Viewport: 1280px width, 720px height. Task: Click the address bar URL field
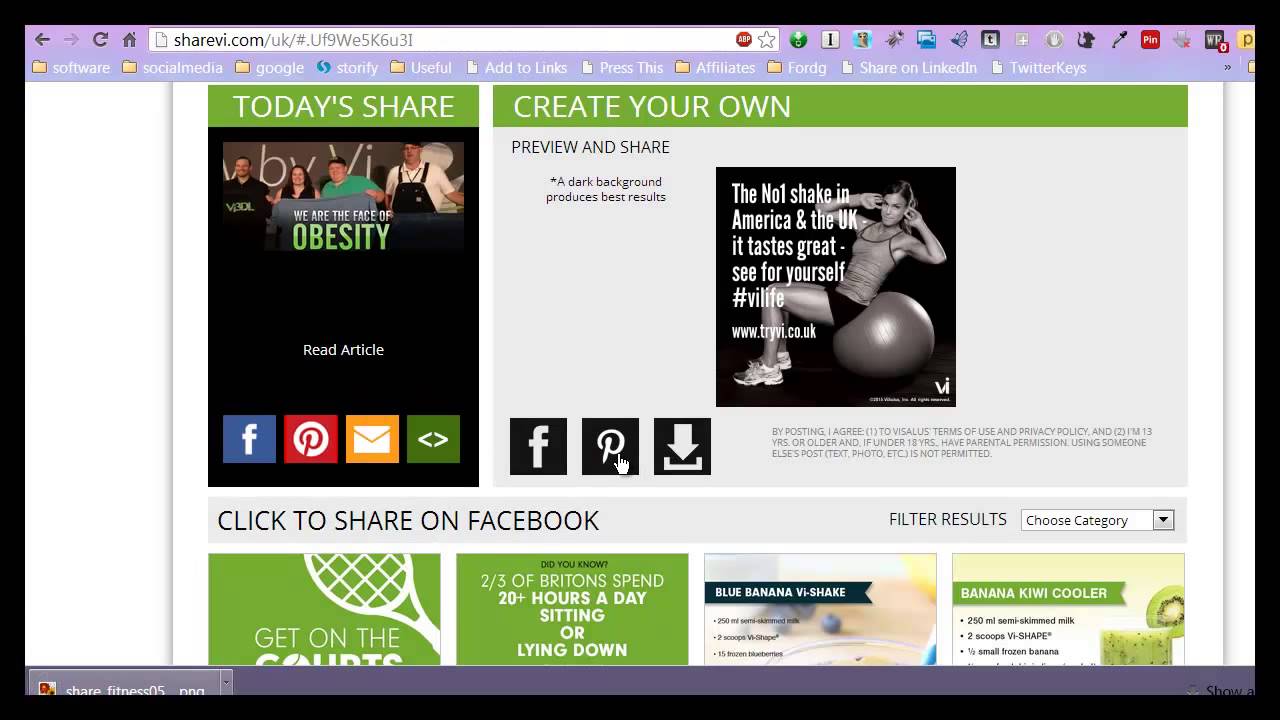click(444, 40)
